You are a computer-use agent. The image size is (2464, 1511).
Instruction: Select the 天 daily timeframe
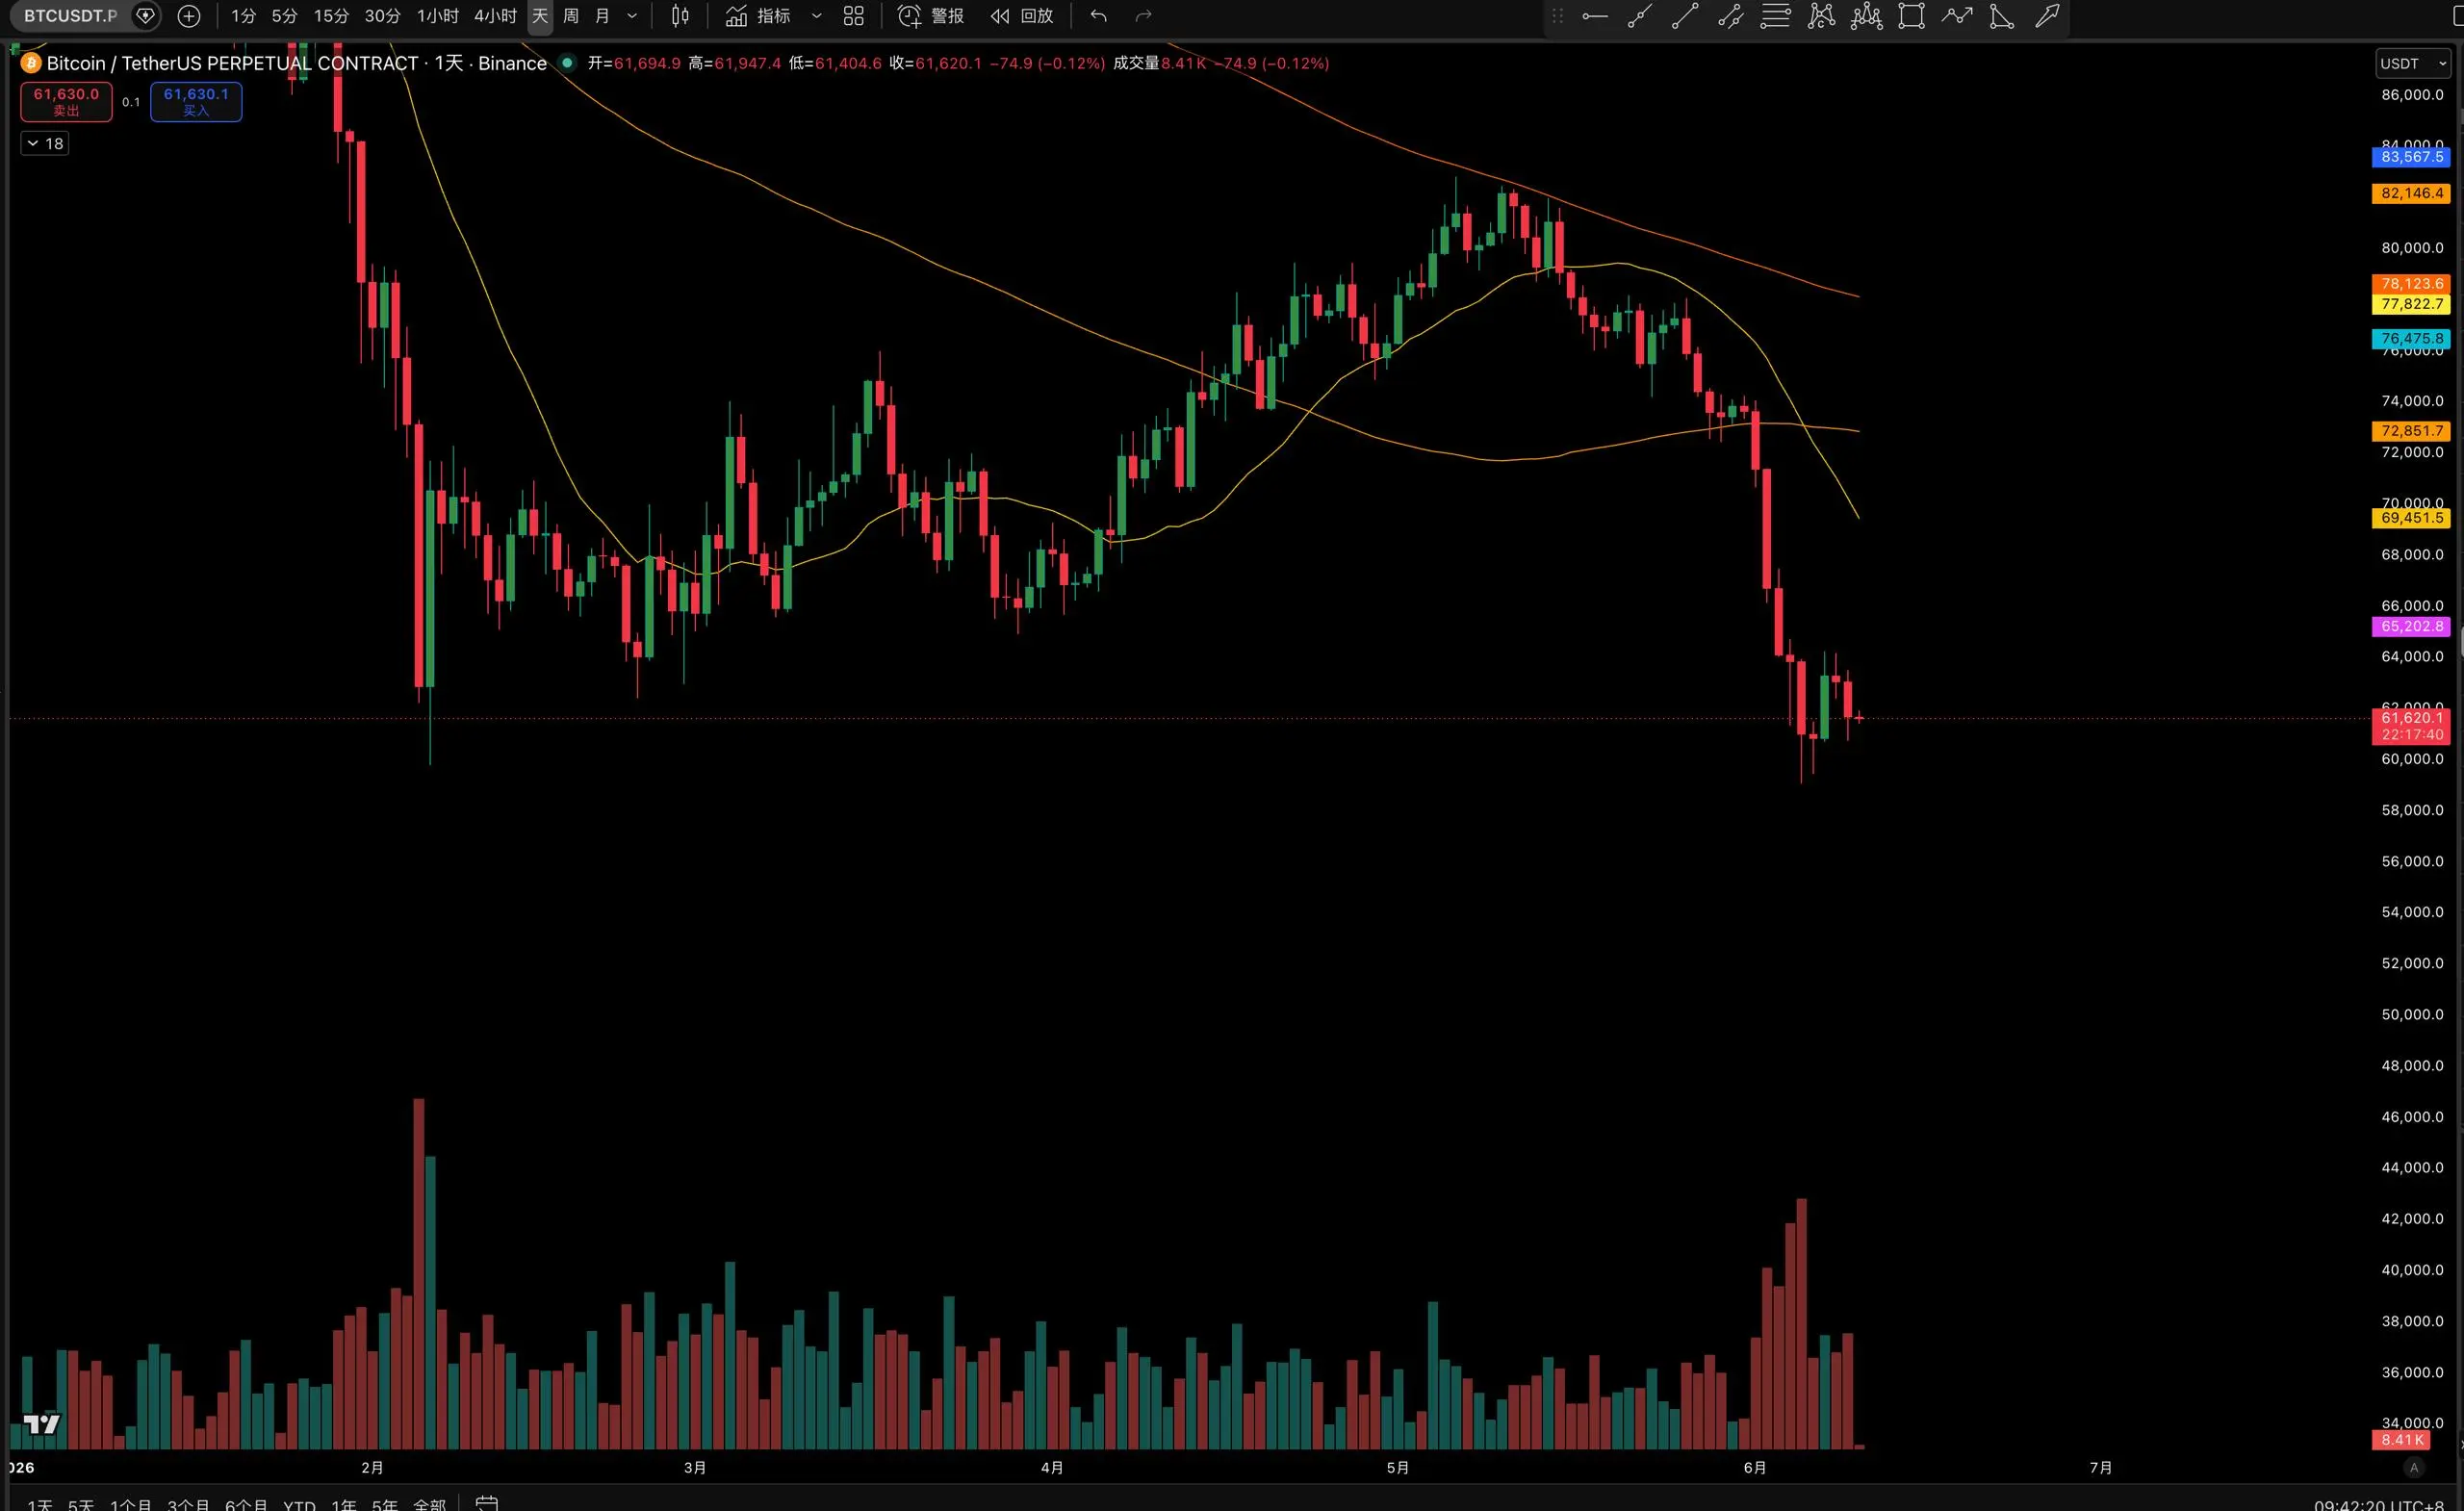540,16
